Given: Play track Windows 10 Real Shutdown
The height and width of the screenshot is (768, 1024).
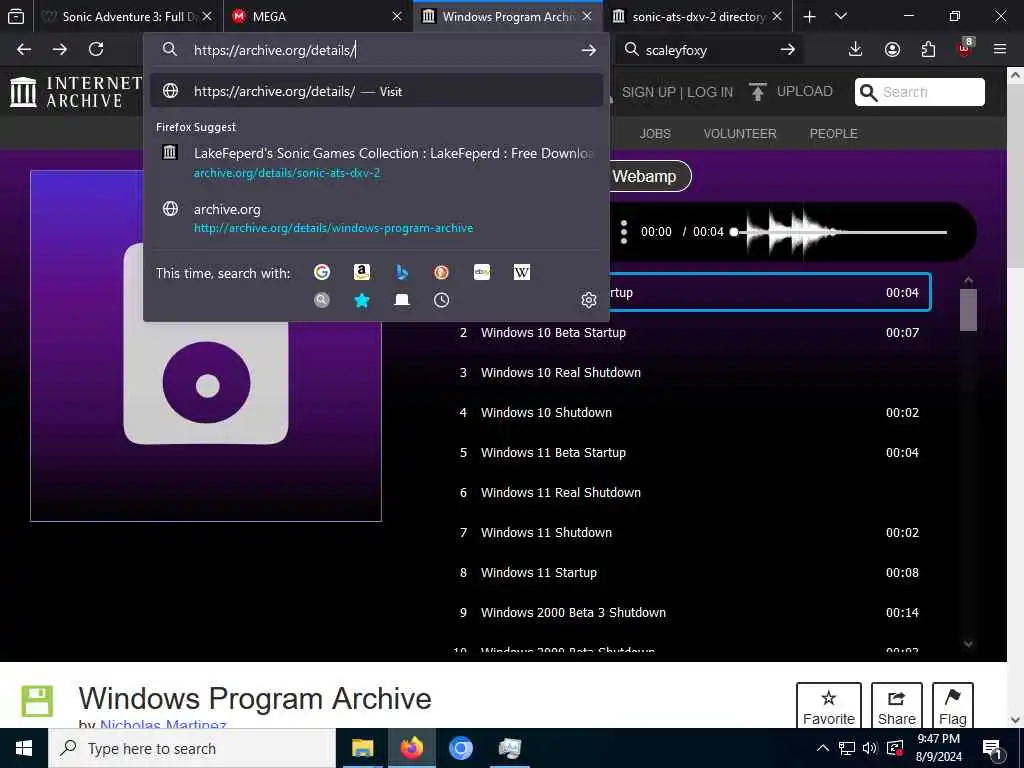Looking at the screenshot, I should pyautogui.click(x=689, y=372).
